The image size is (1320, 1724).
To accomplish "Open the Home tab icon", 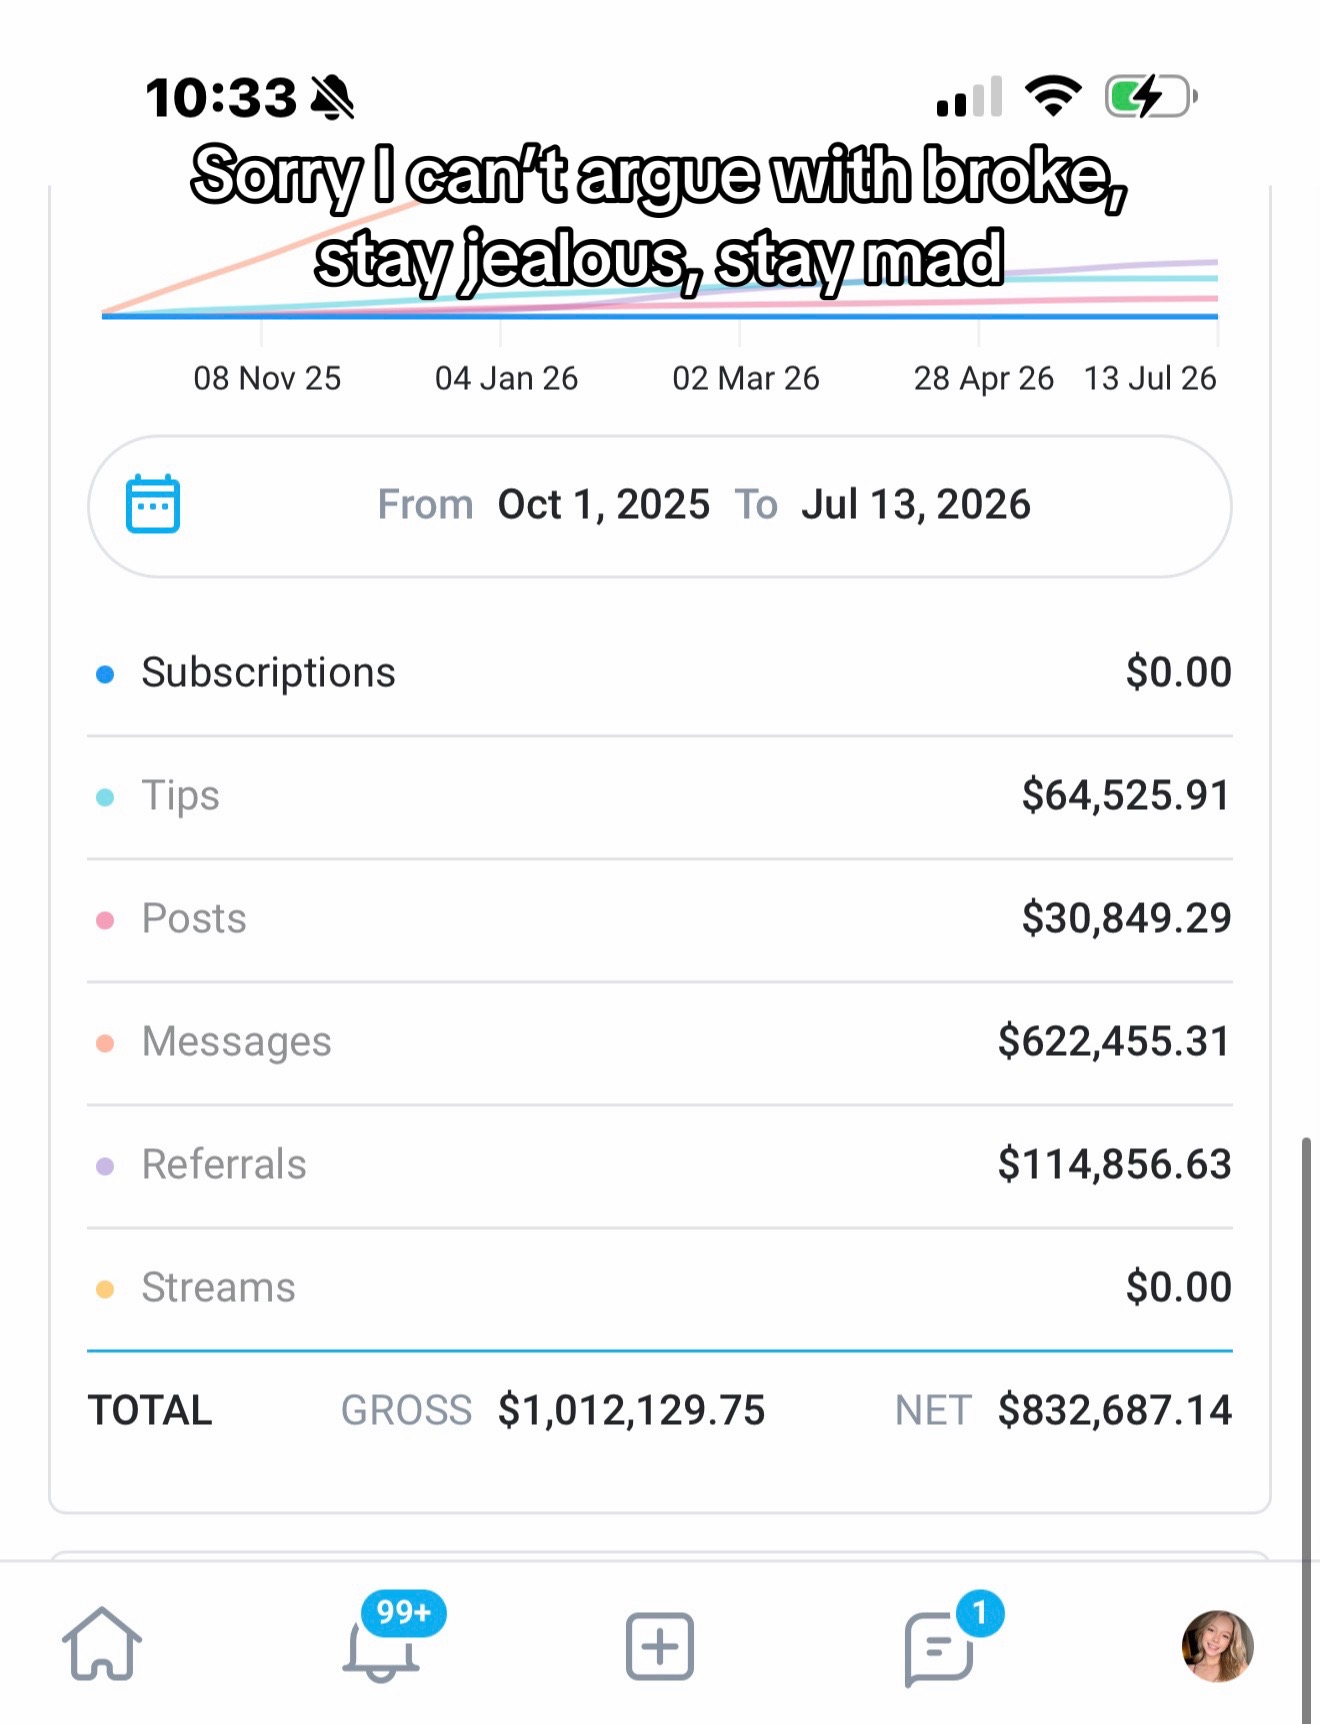I will pyautogui.click(x=102, y=1645).
